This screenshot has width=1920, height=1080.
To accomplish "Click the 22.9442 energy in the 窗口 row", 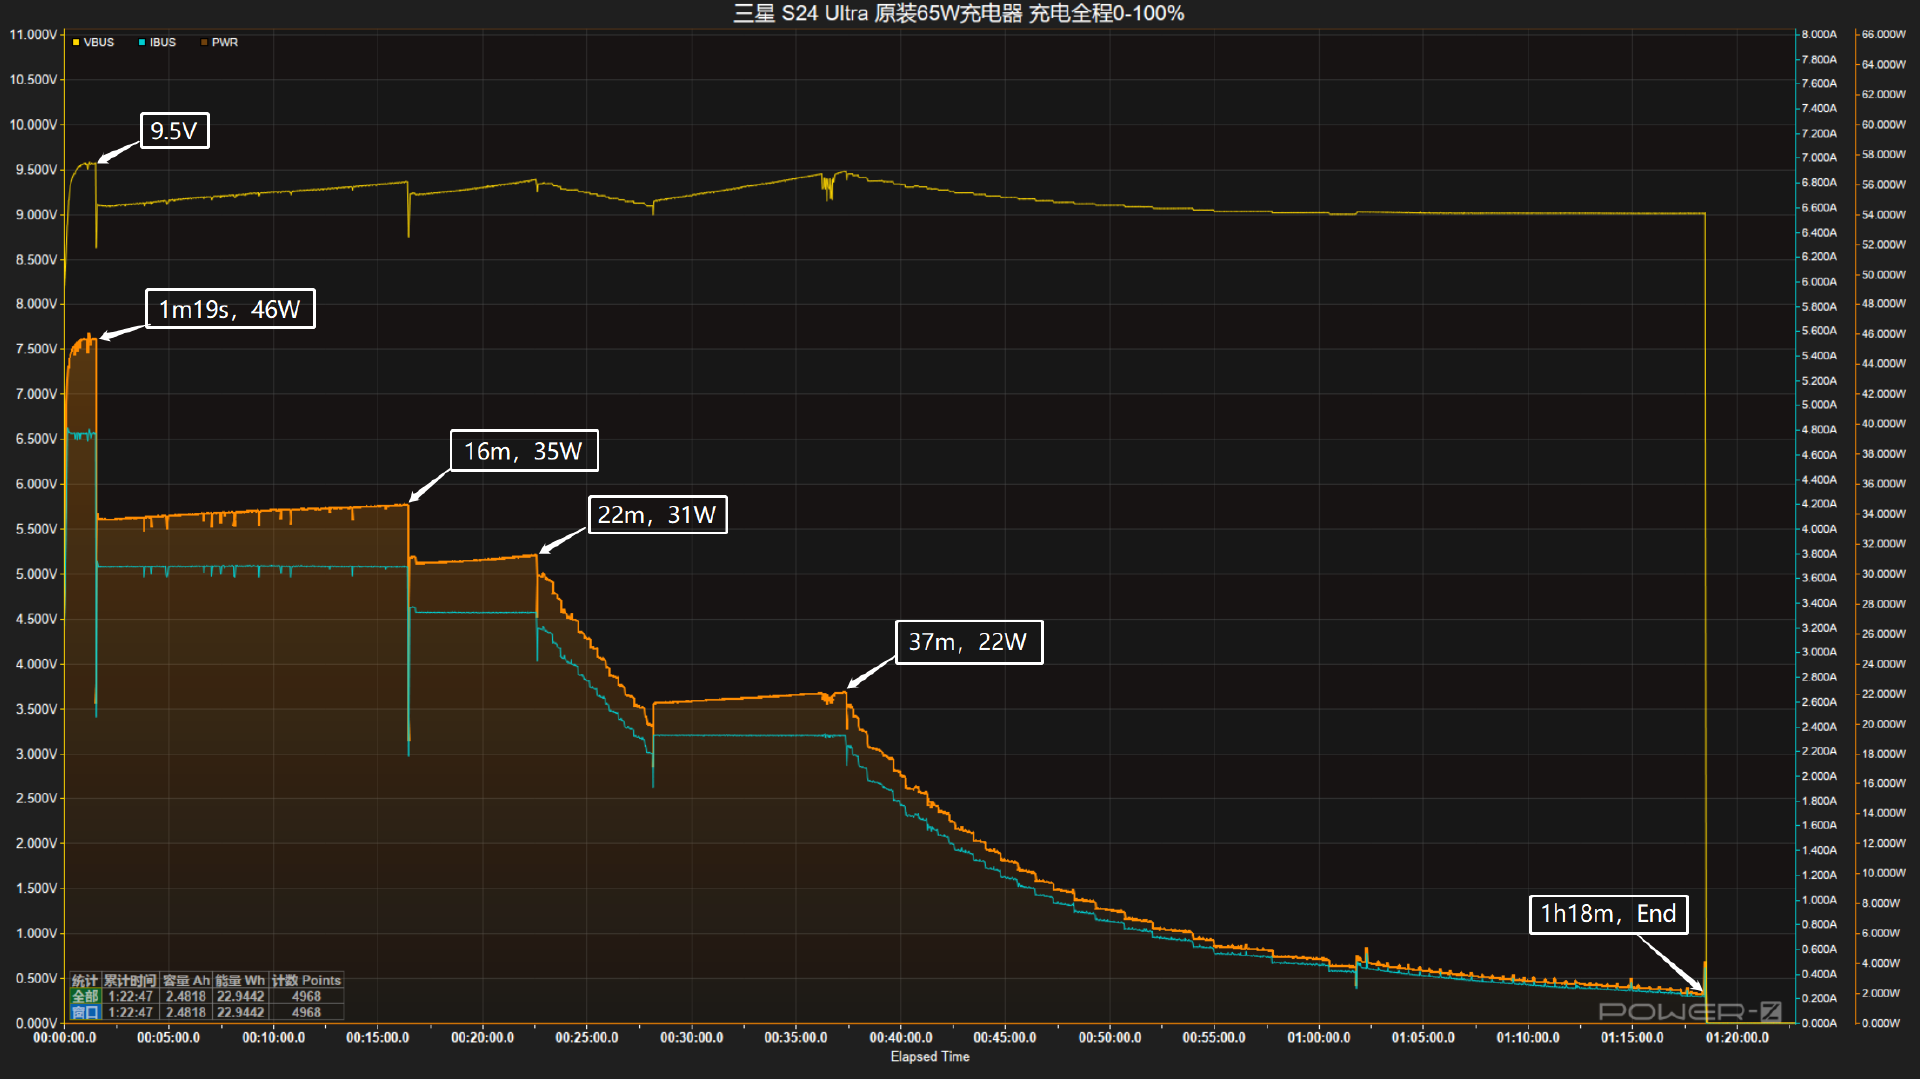I will 240,1012.
